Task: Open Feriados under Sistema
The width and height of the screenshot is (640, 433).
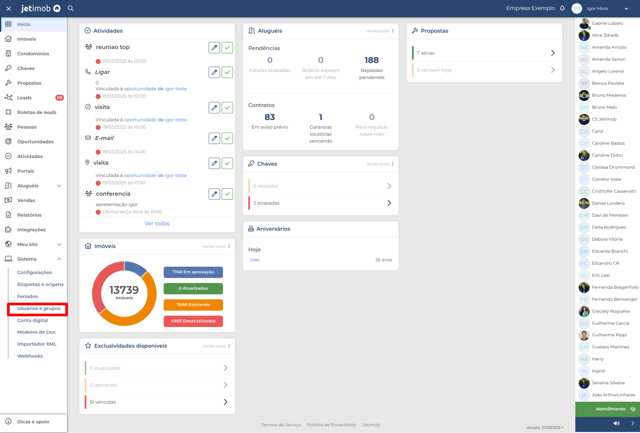Action: (27, 297)
